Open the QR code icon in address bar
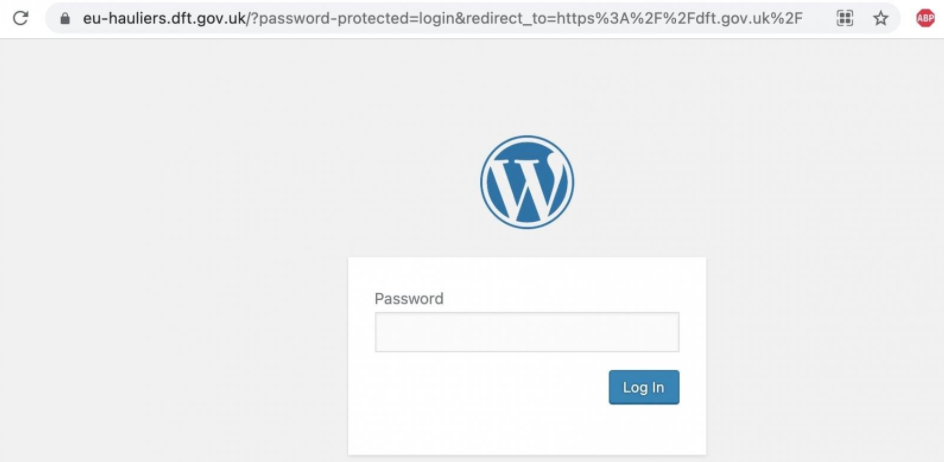The height and width of the screenshot is (462, 944). tap(845, 18)
